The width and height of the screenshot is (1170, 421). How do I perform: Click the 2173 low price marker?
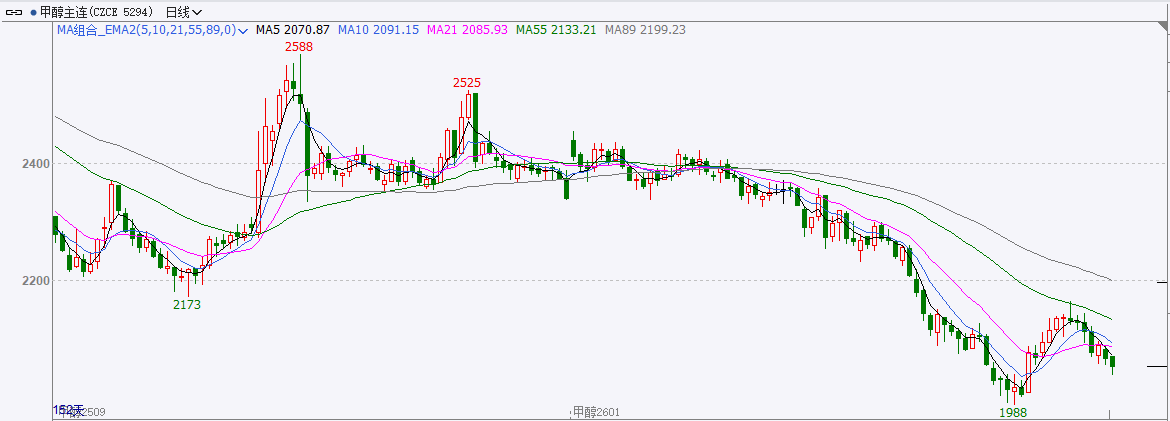coord(187,304)
